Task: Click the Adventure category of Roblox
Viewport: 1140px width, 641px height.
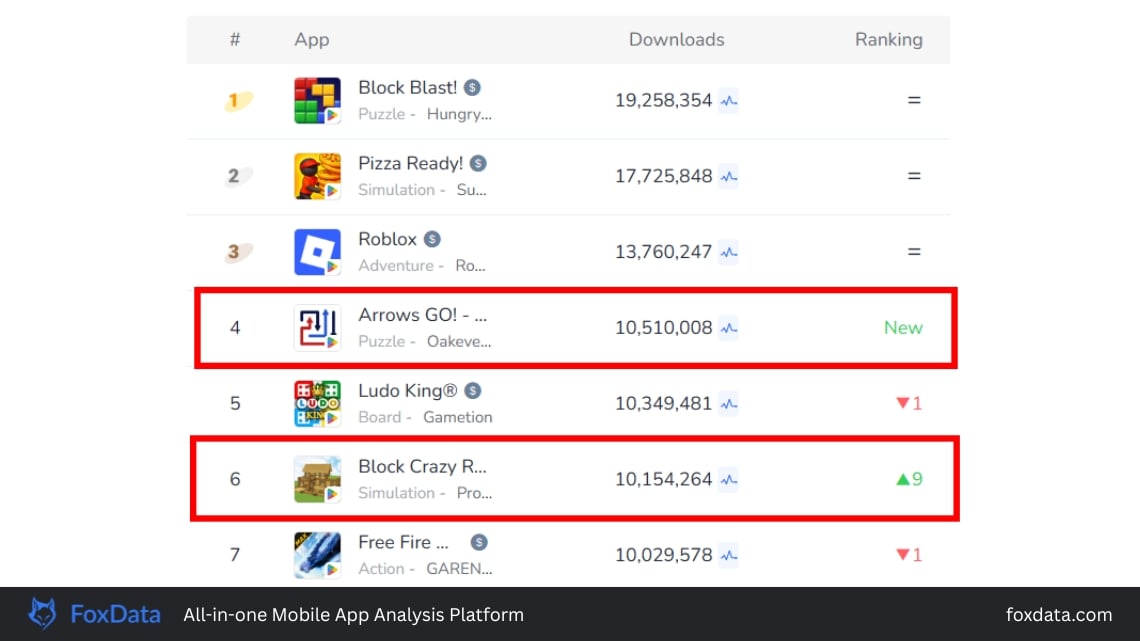Action: coord(396,266)
